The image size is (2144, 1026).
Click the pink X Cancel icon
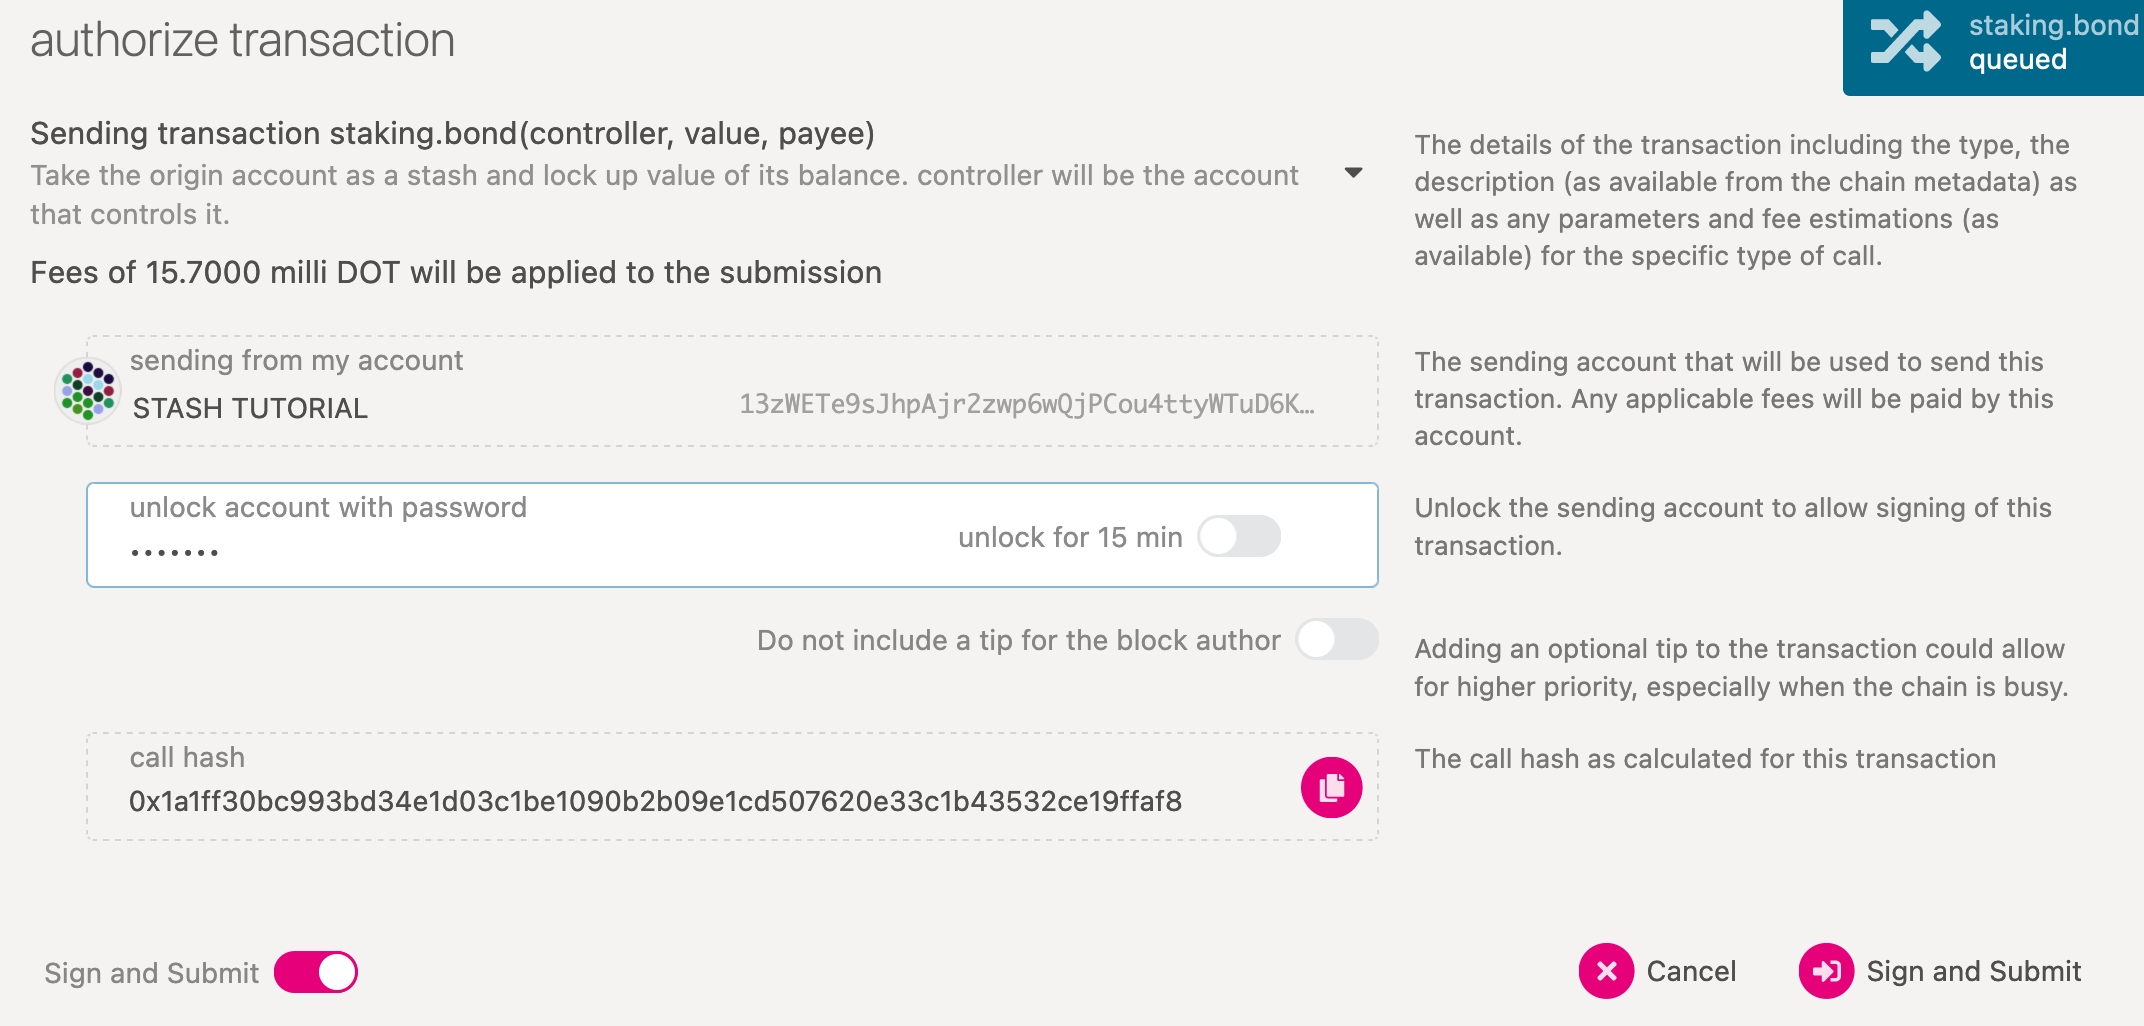(x=1606, y=971)
